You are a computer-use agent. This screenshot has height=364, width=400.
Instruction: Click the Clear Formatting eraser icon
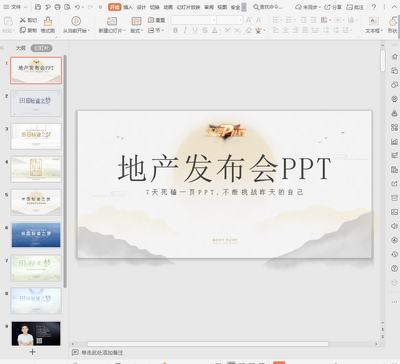click(249, 30)
